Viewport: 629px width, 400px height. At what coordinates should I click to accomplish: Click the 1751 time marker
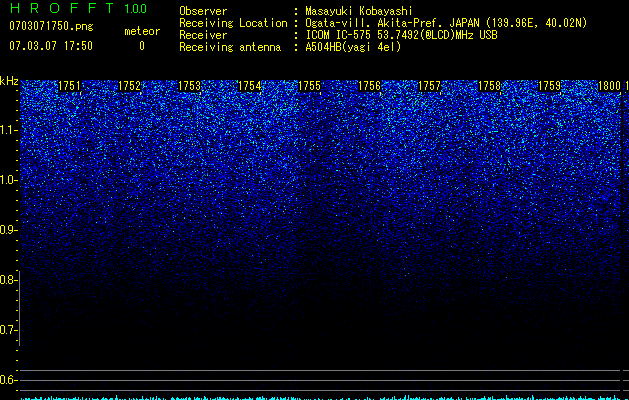[69, 86]
